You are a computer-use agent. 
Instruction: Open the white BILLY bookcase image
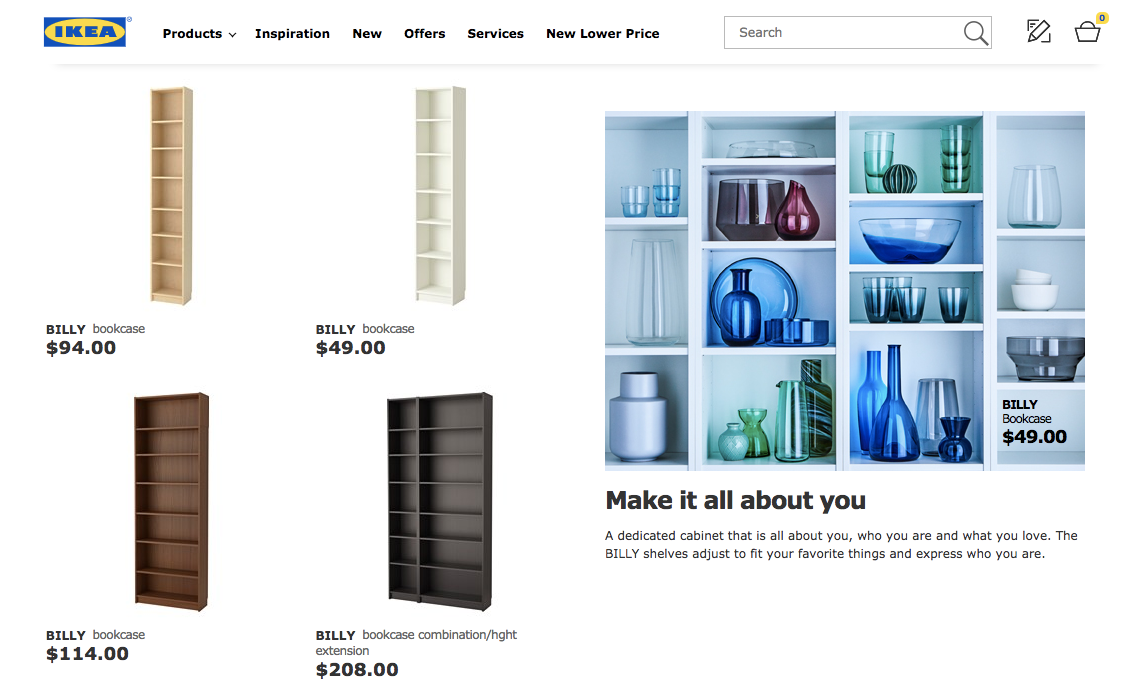pos(440,196)
